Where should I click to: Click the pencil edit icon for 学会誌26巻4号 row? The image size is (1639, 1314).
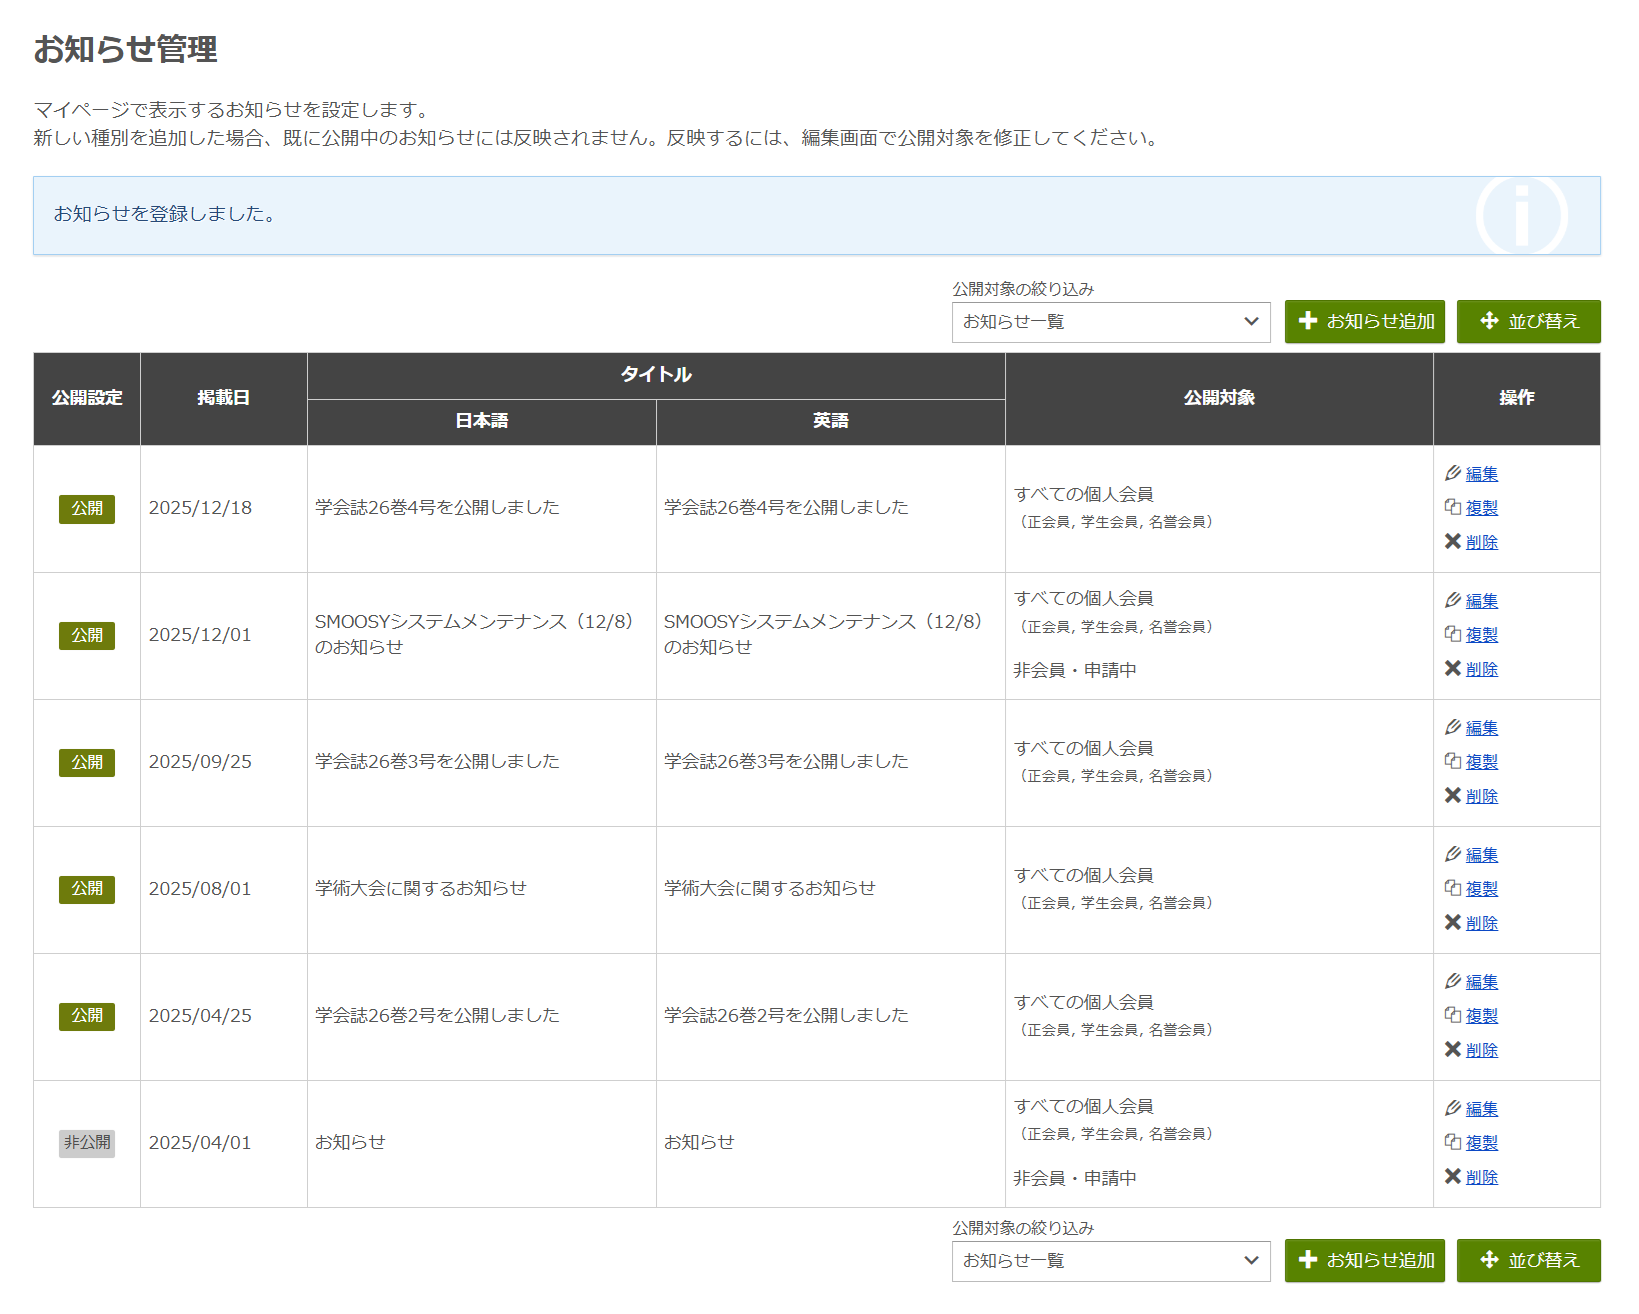[x=1455, y=473]
